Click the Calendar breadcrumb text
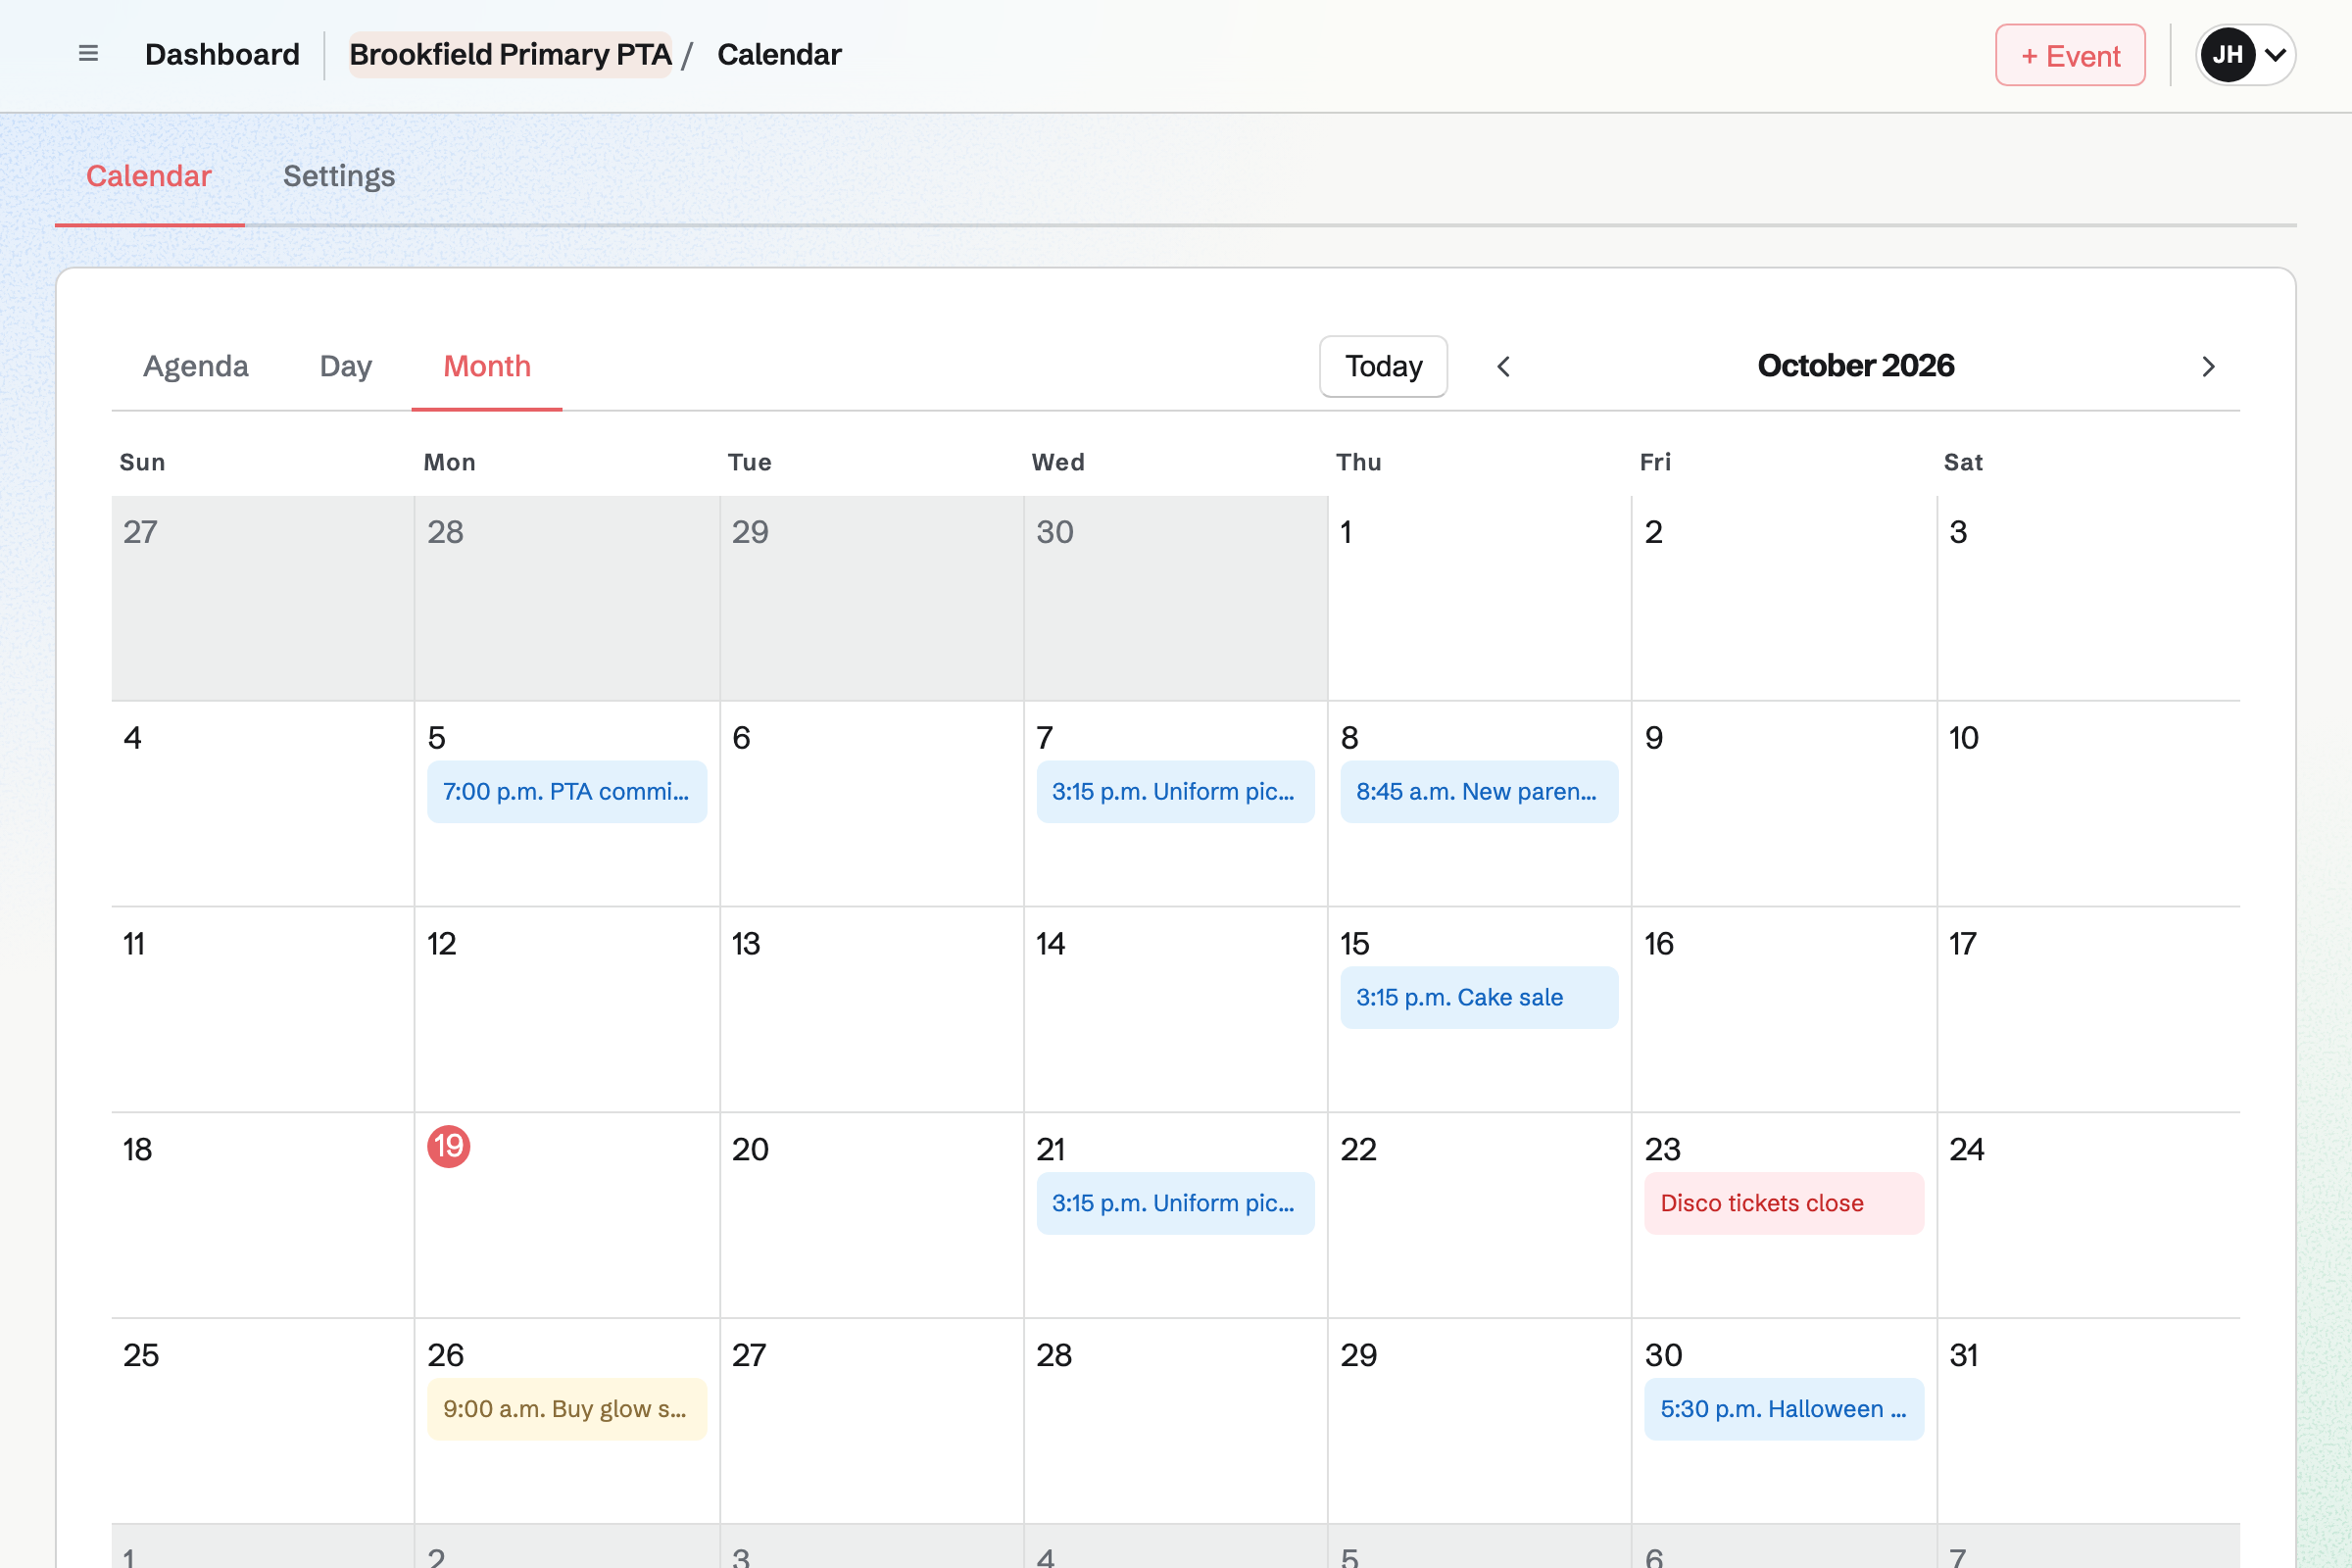Screen dimensions: 2352x1568 click(779, 54)
